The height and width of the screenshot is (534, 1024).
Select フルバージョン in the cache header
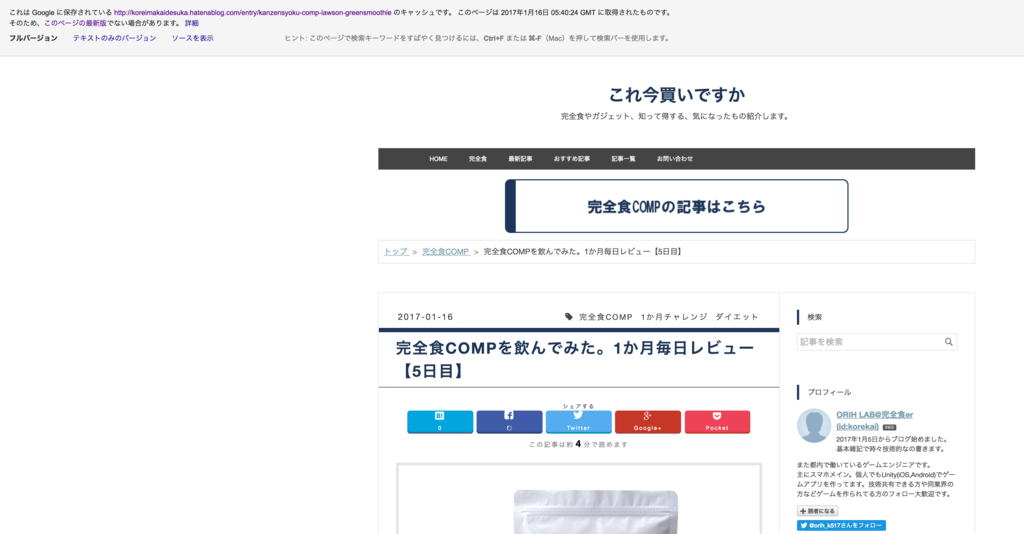click(33, 38)
